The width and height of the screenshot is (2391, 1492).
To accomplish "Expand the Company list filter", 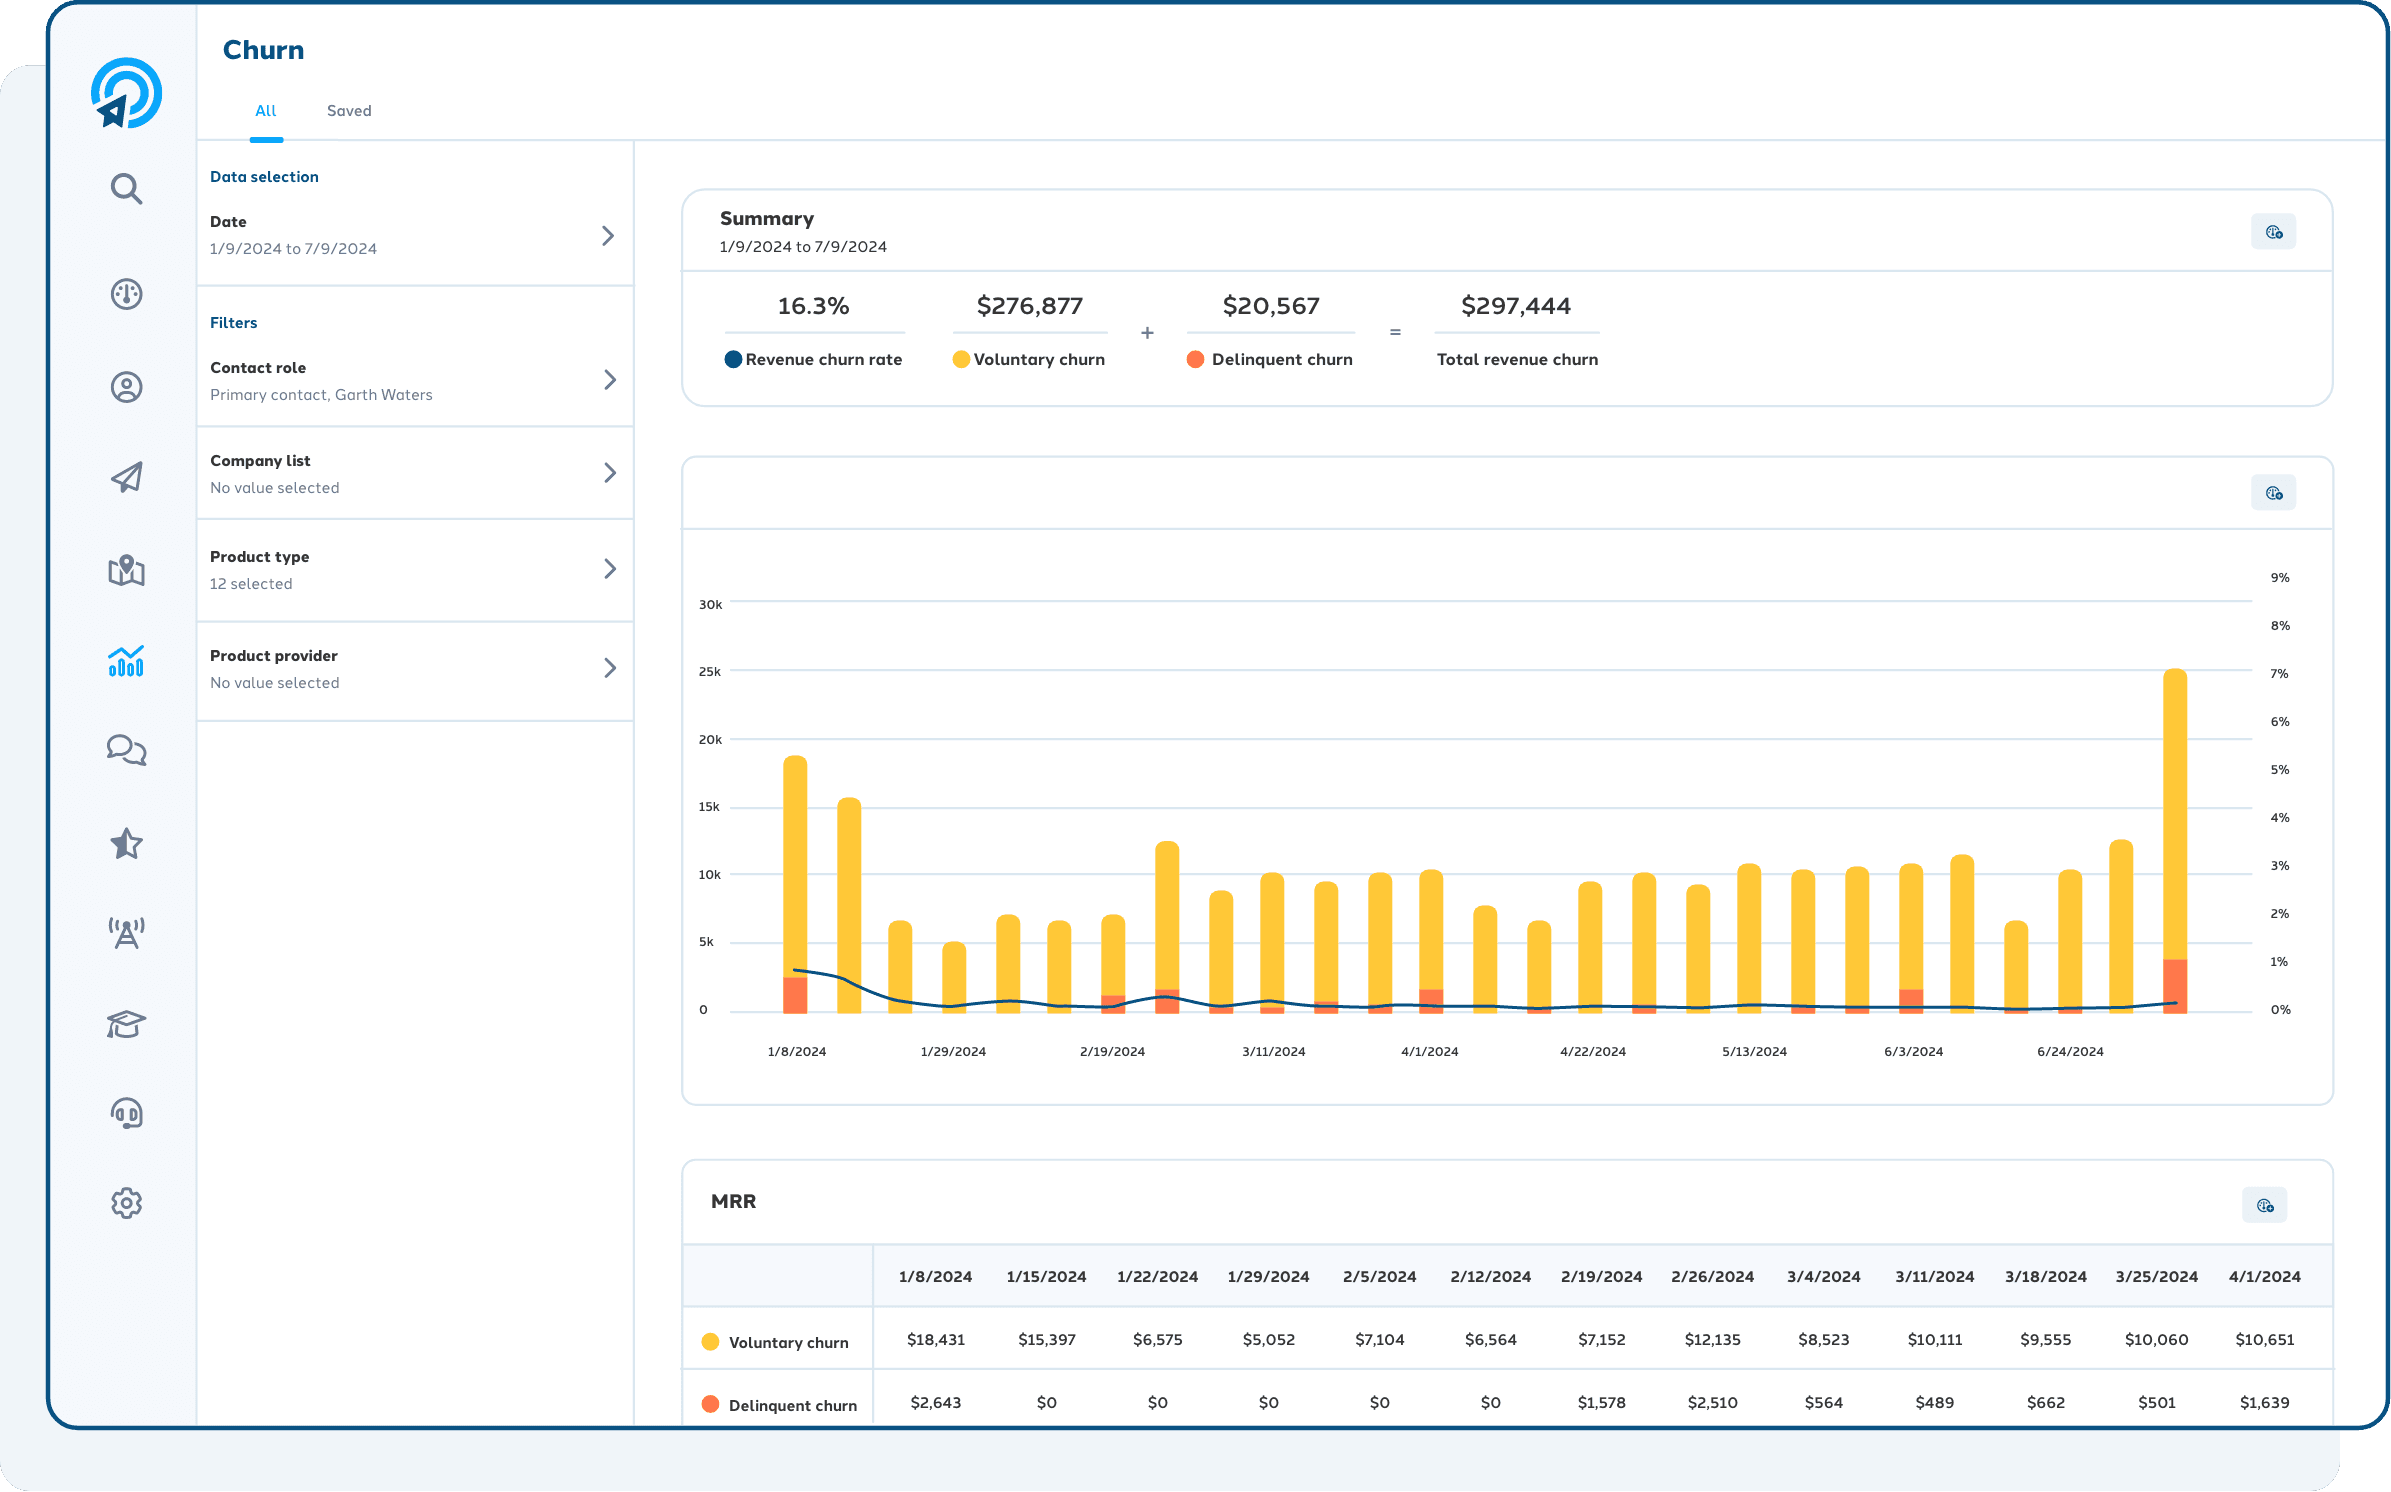I will pos(610,473).
